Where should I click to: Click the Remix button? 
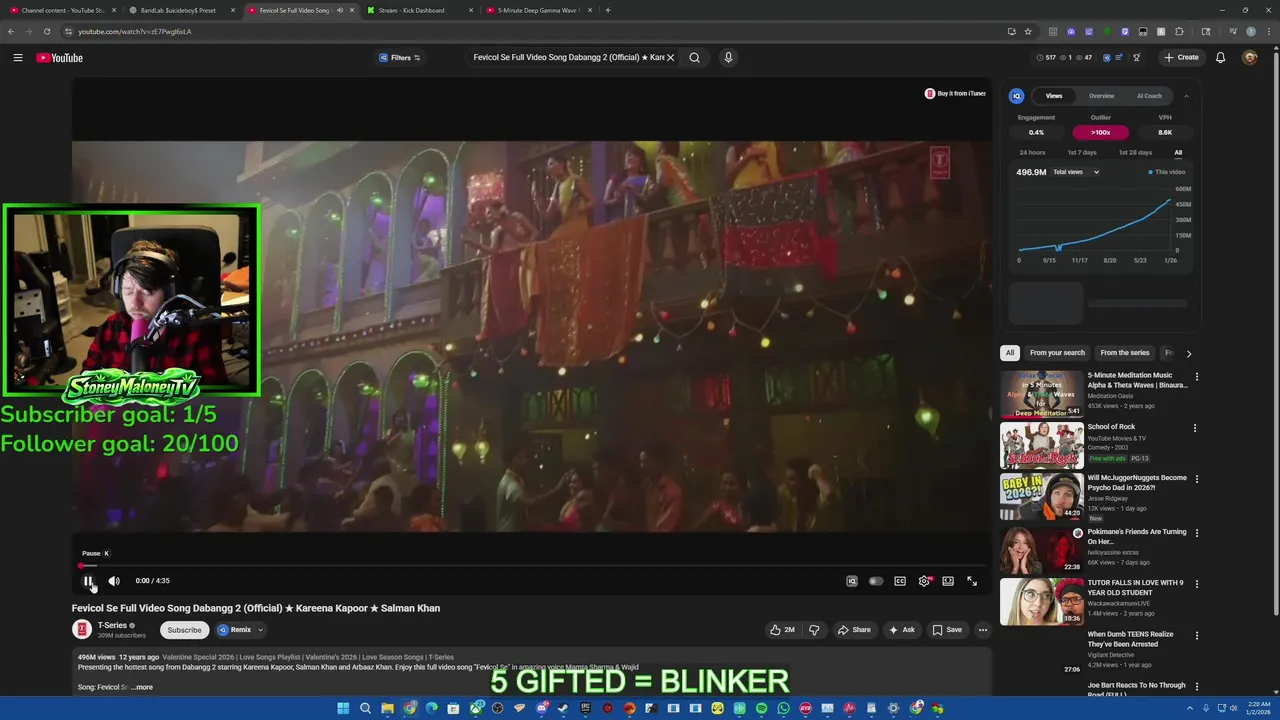235,630
